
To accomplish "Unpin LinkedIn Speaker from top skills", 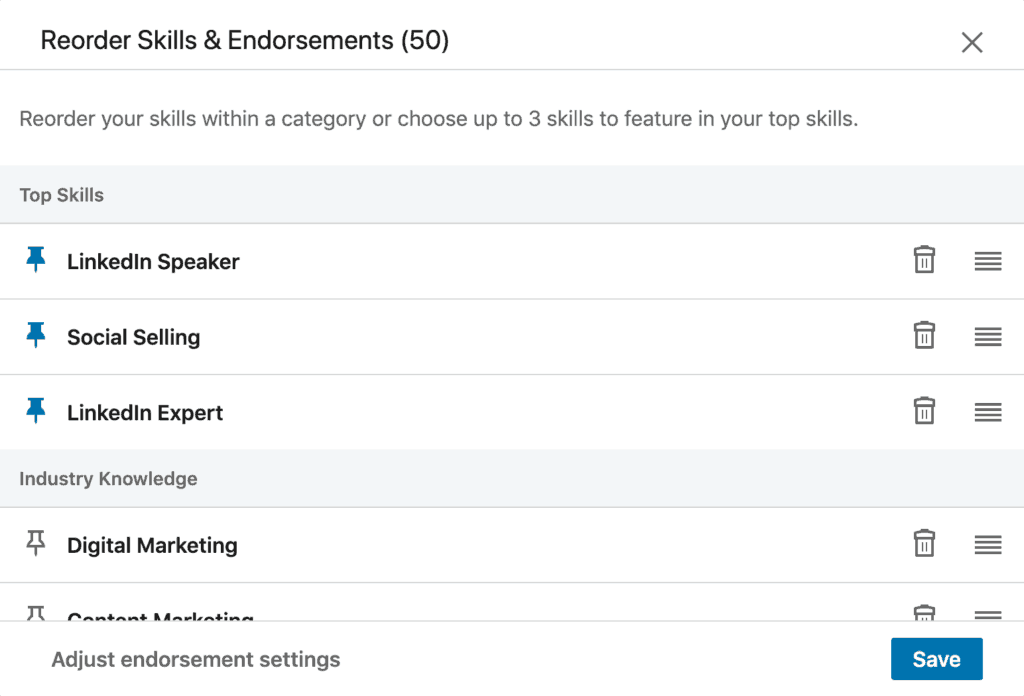I will (36, 258).
